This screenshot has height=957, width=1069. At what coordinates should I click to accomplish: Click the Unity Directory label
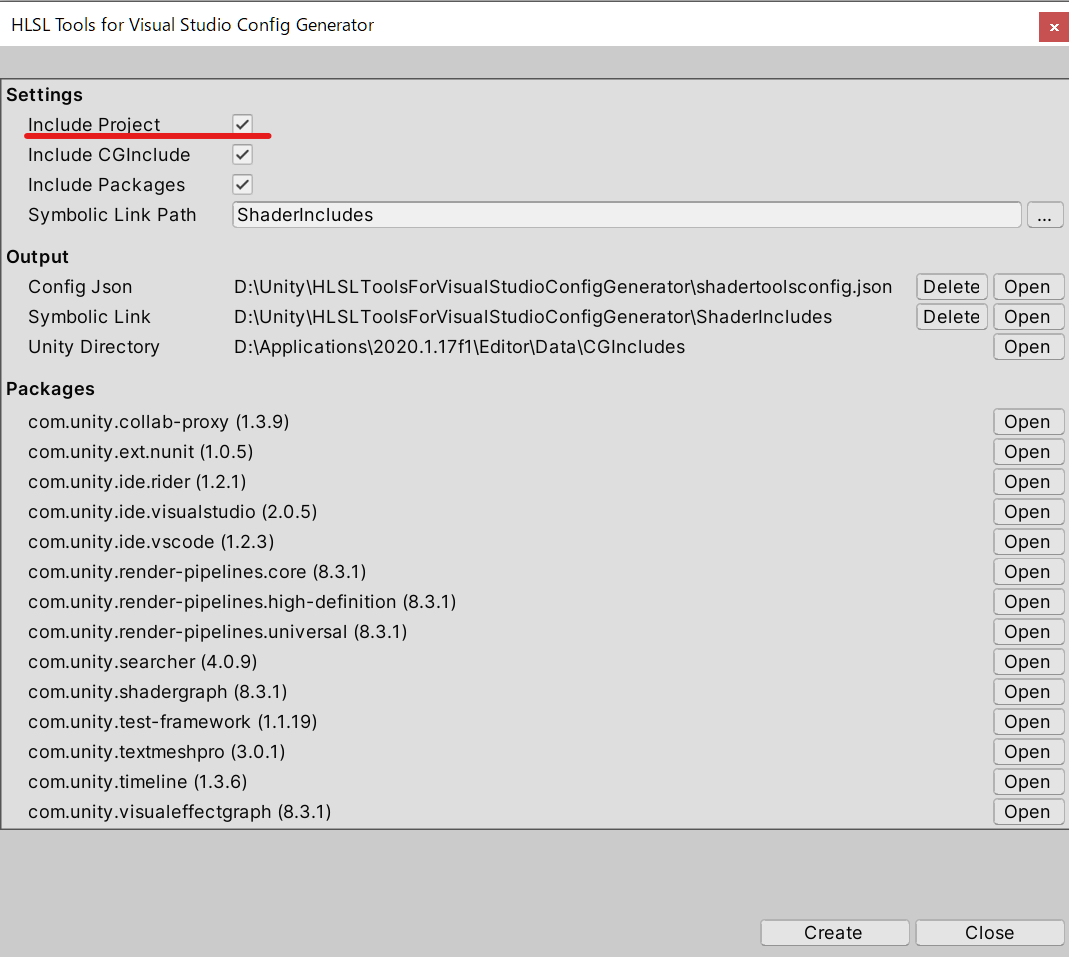tap(93, 347)
